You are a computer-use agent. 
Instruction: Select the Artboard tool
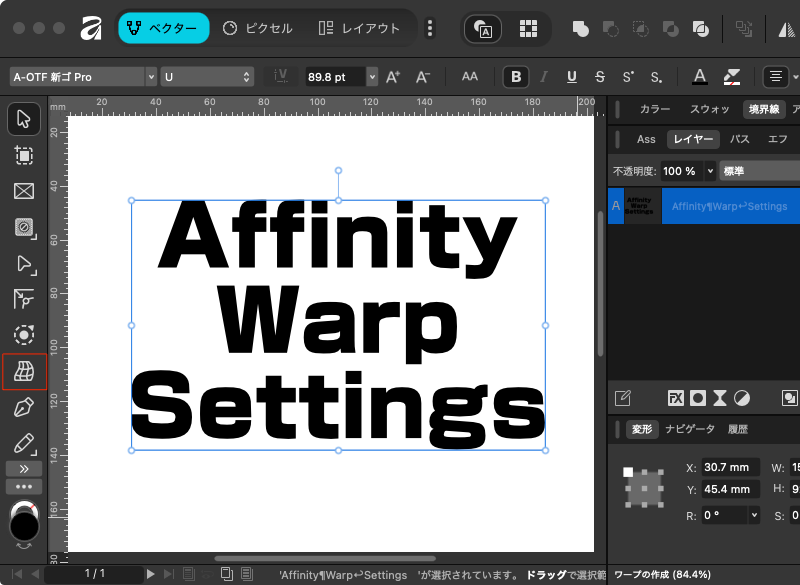click(x=24, y=155)
